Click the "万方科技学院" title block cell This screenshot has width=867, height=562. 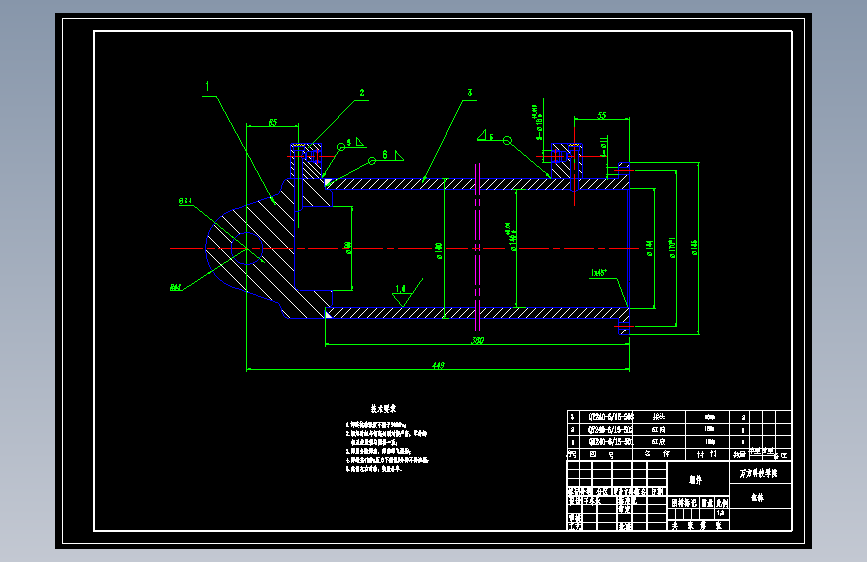760,473
